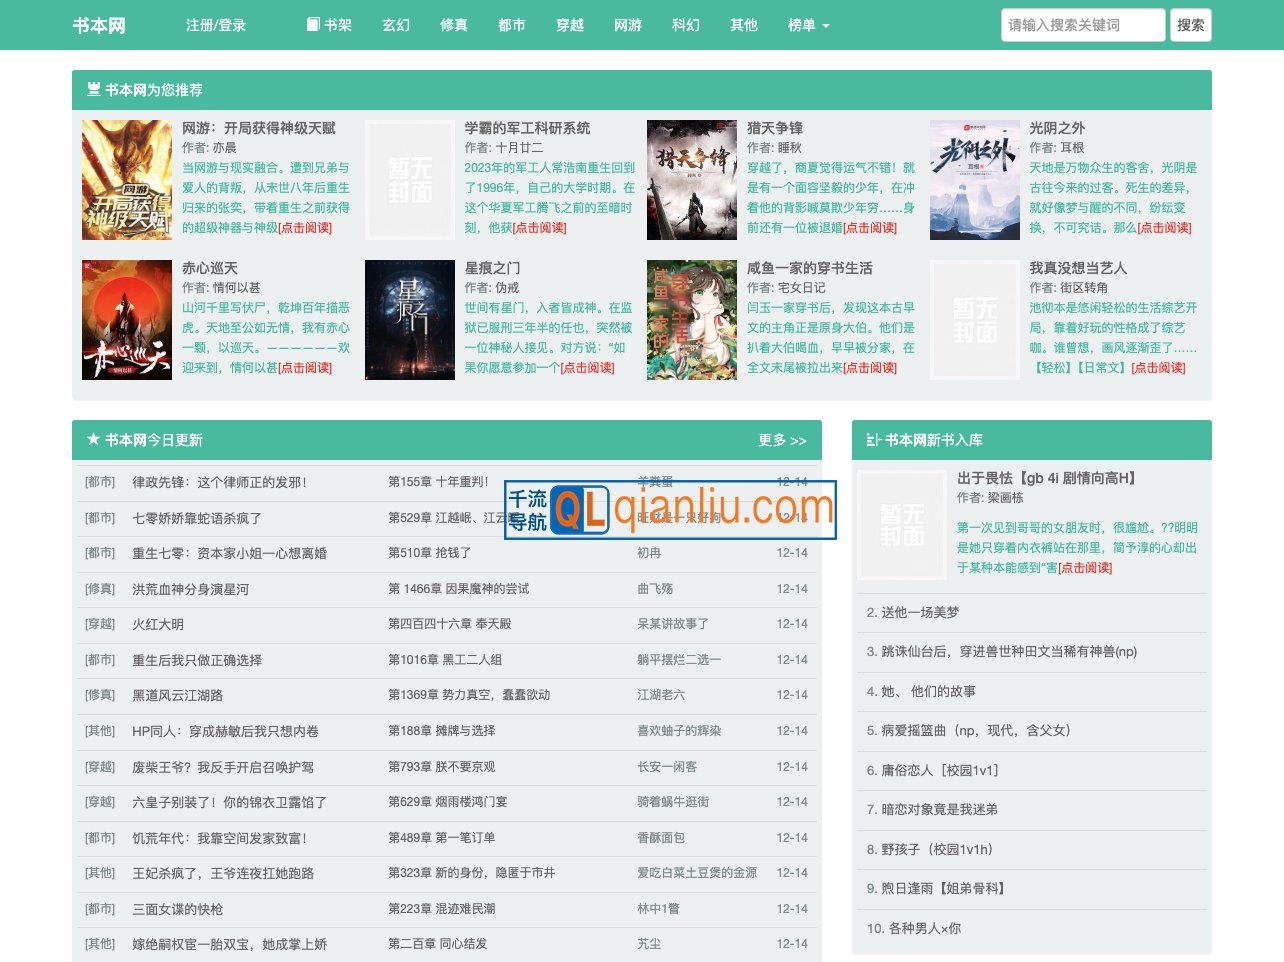The height and width of the screenshot is (962, 1284).
Task: Click the 书本网 site logo
Action: click(99, 25)
